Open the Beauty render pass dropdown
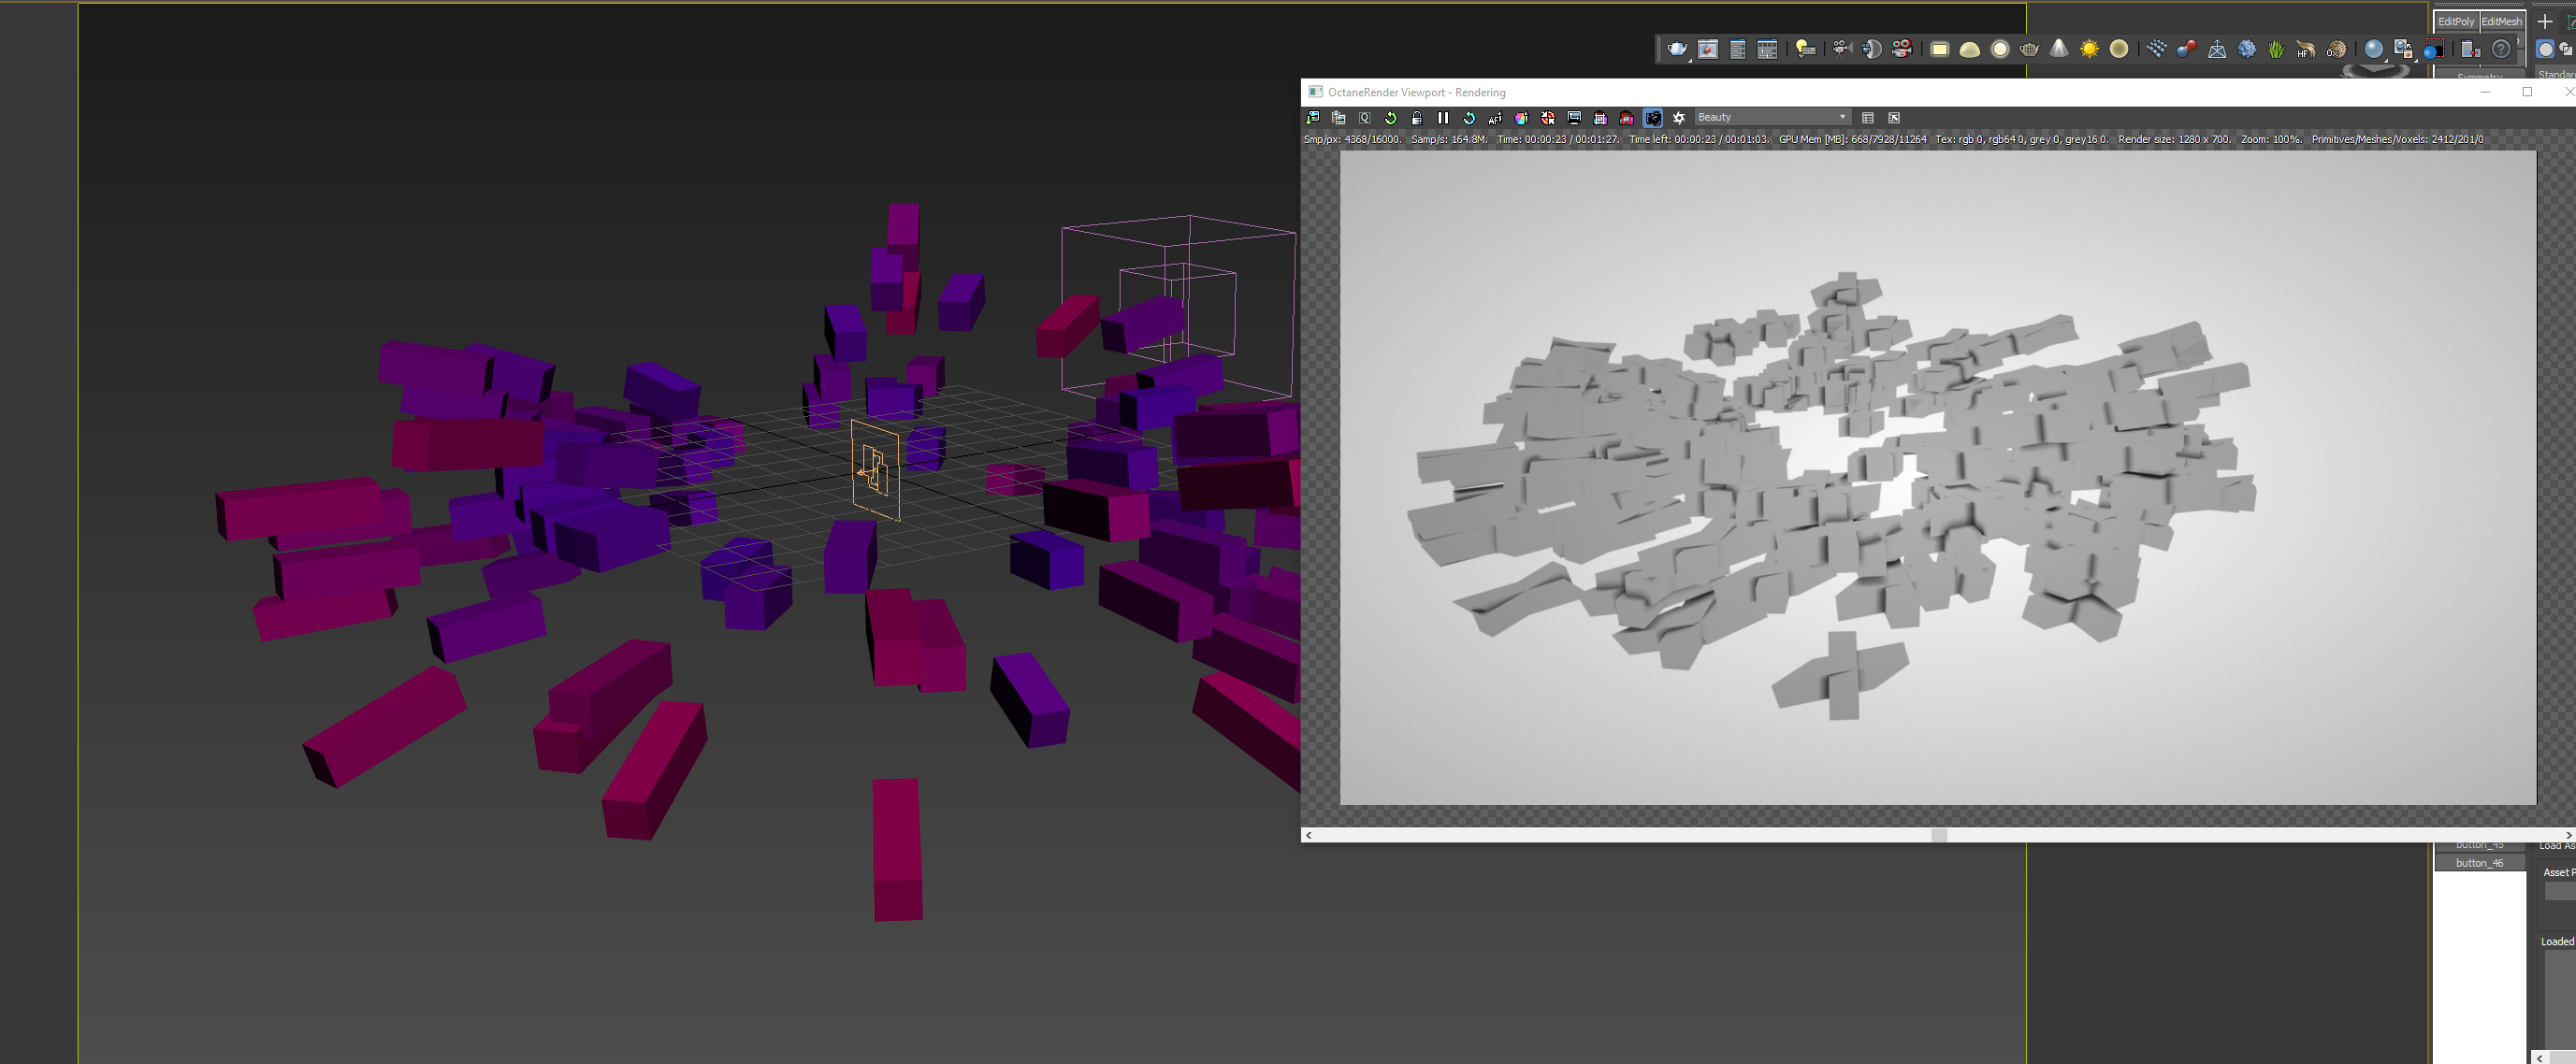This screenshot has height=1064, width=2576. coord(1772,117)
